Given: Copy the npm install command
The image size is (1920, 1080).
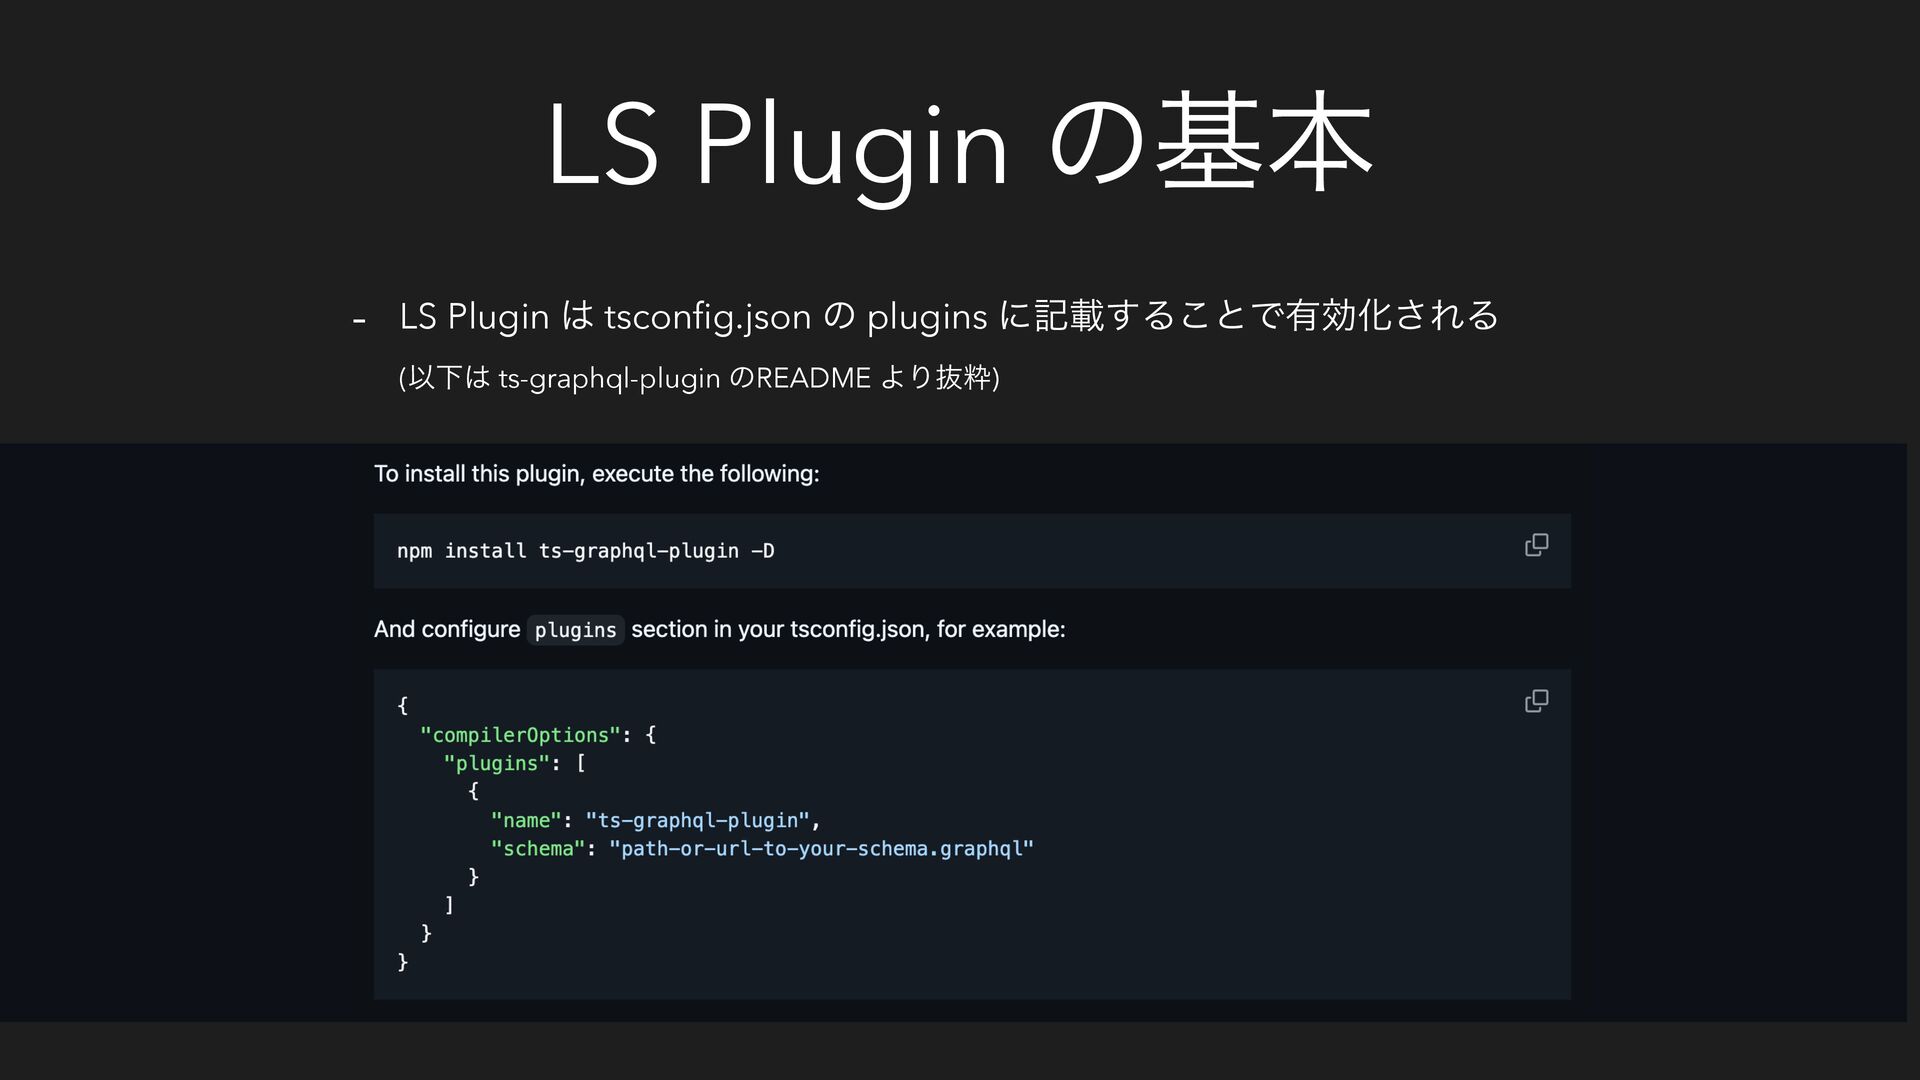Looking at the screenshot, I should tap(1536, 545).
